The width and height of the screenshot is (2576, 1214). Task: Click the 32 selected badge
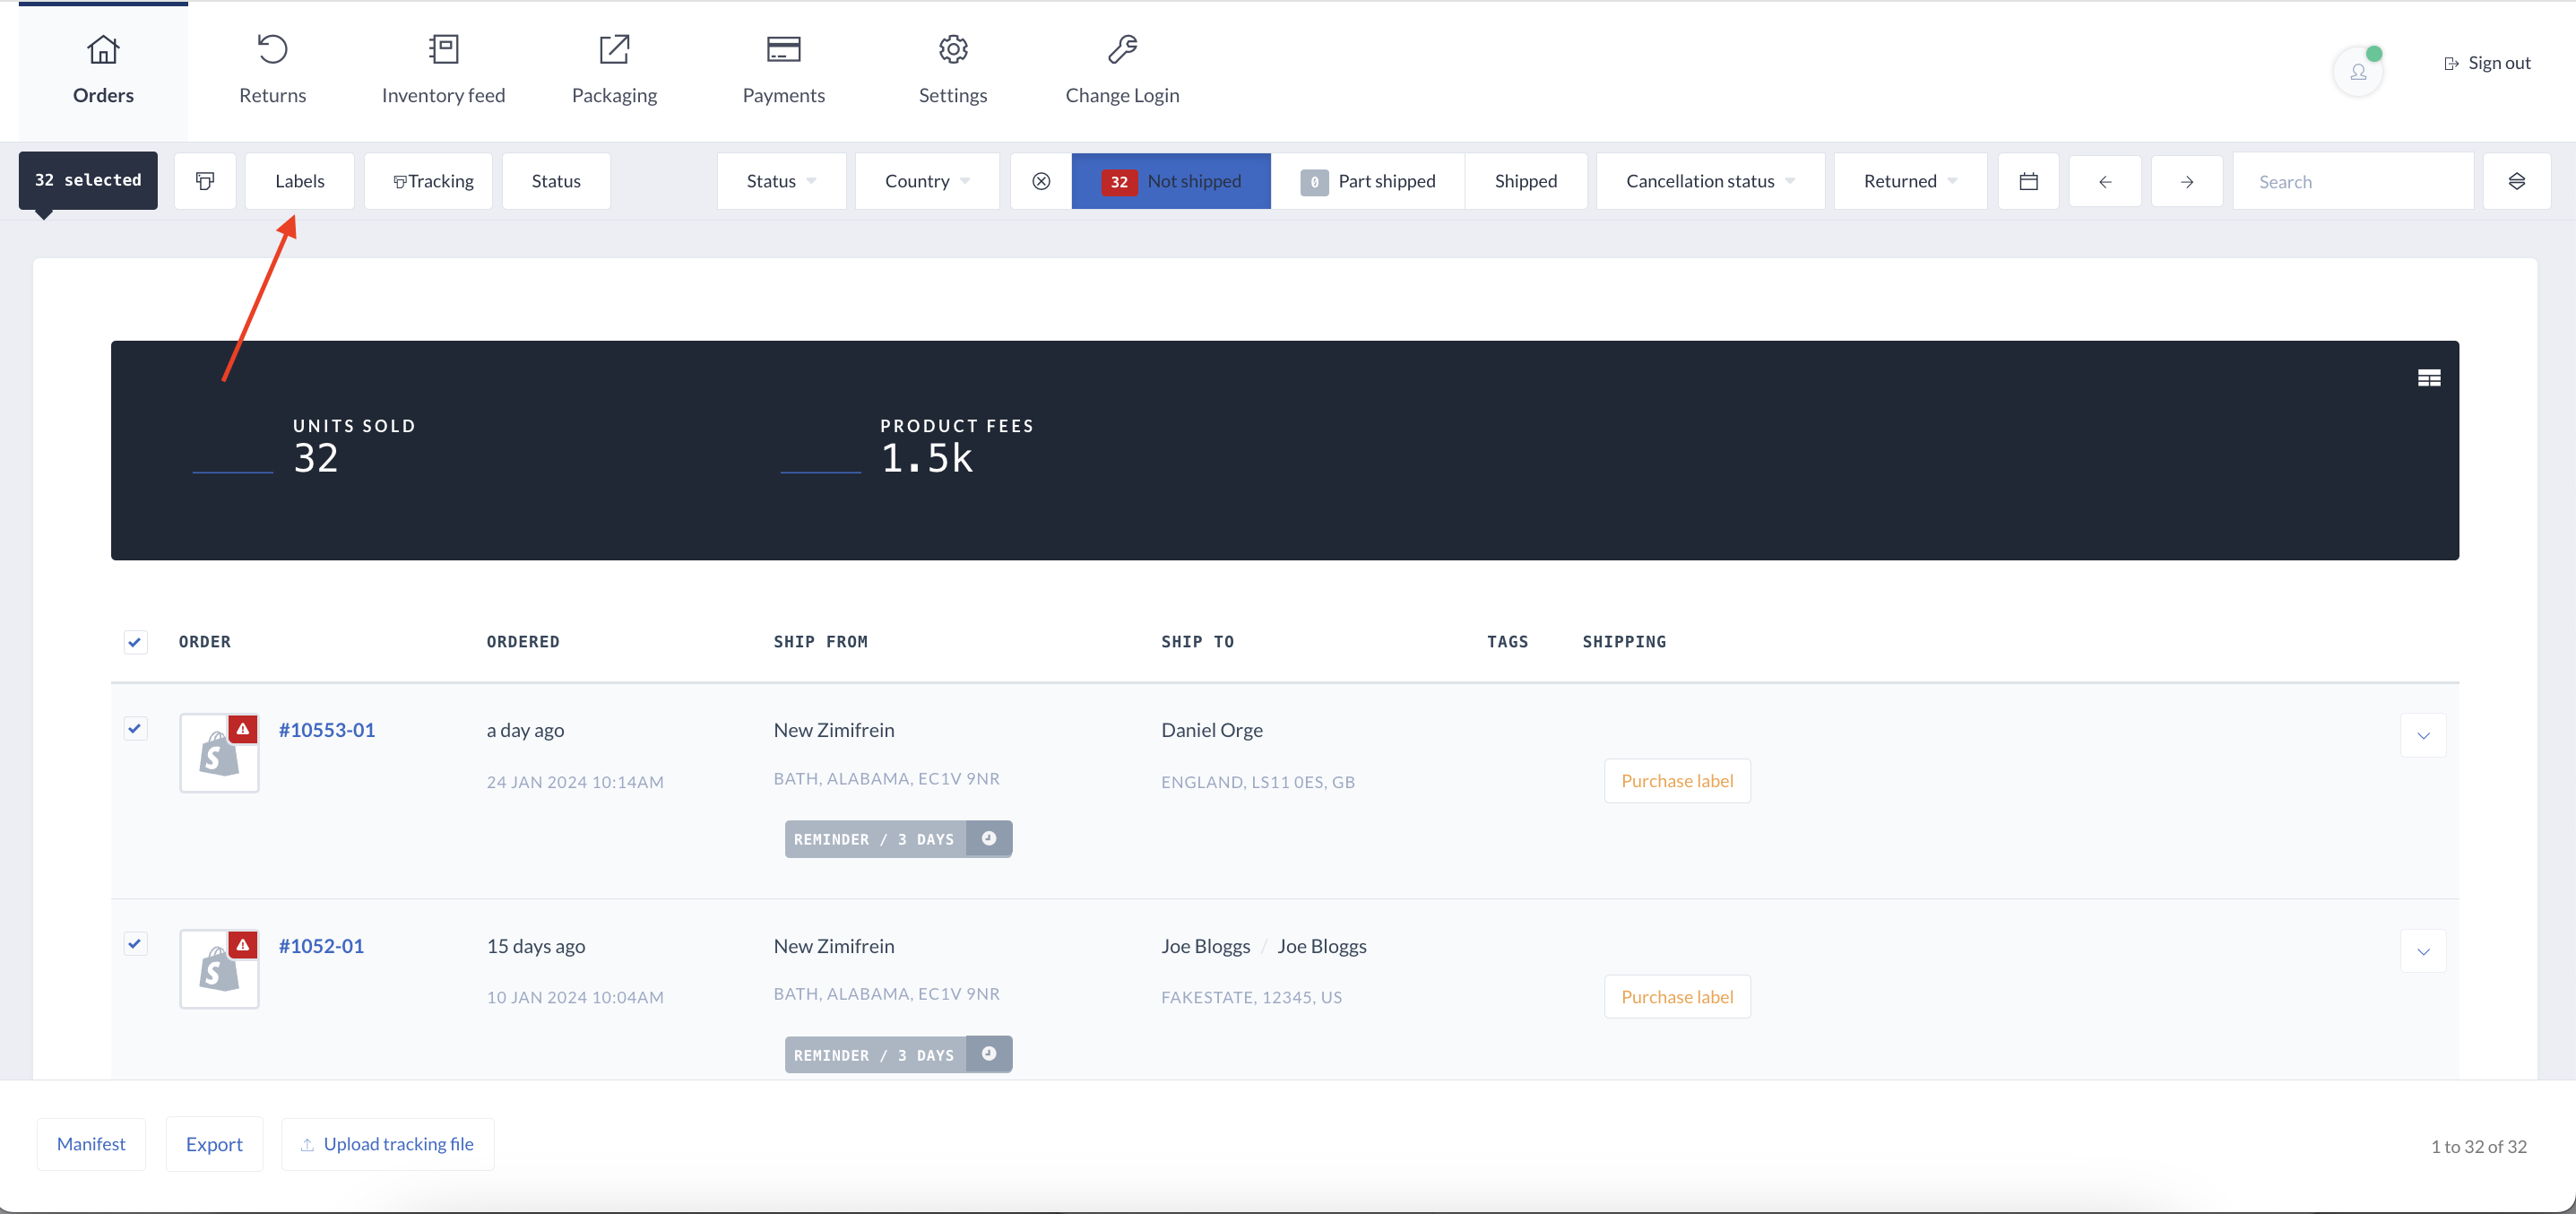click(x=88, y=180)
